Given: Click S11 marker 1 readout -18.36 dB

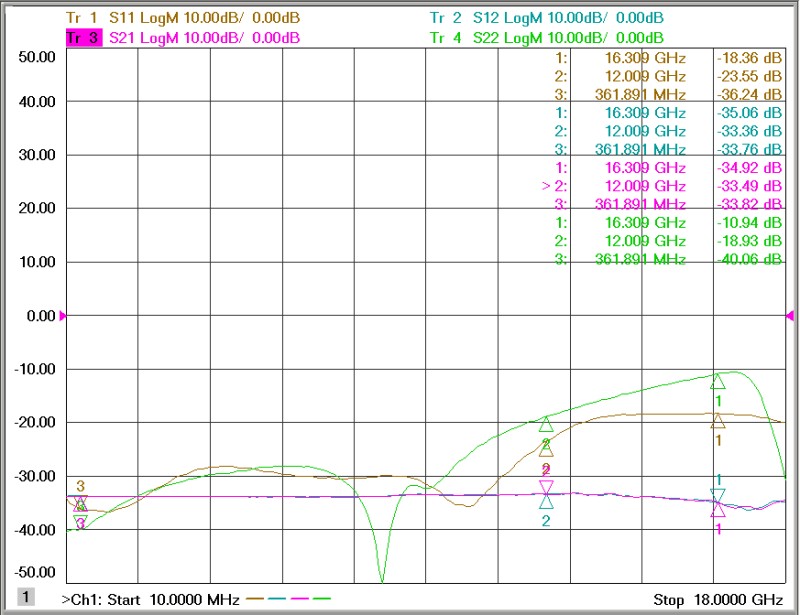Looking at the screenshot, I should click(x=748, y=58).
